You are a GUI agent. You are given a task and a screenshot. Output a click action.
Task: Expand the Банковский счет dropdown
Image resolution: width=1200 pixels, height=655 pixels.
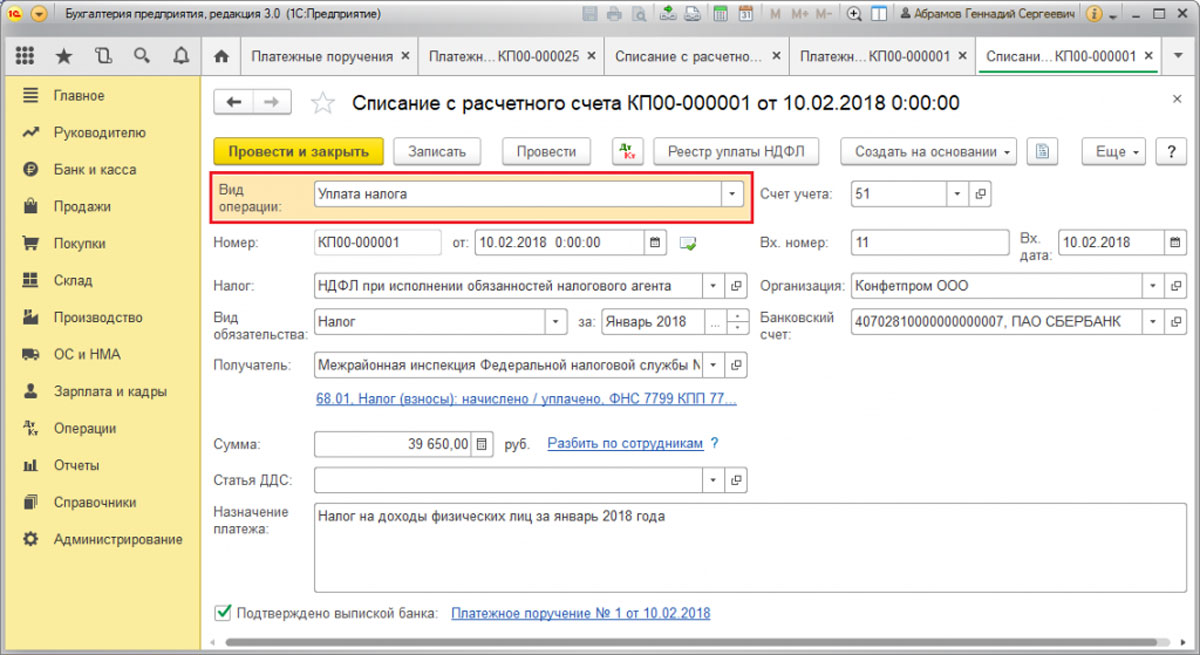pyautogui.click(x=1154, y=322)
